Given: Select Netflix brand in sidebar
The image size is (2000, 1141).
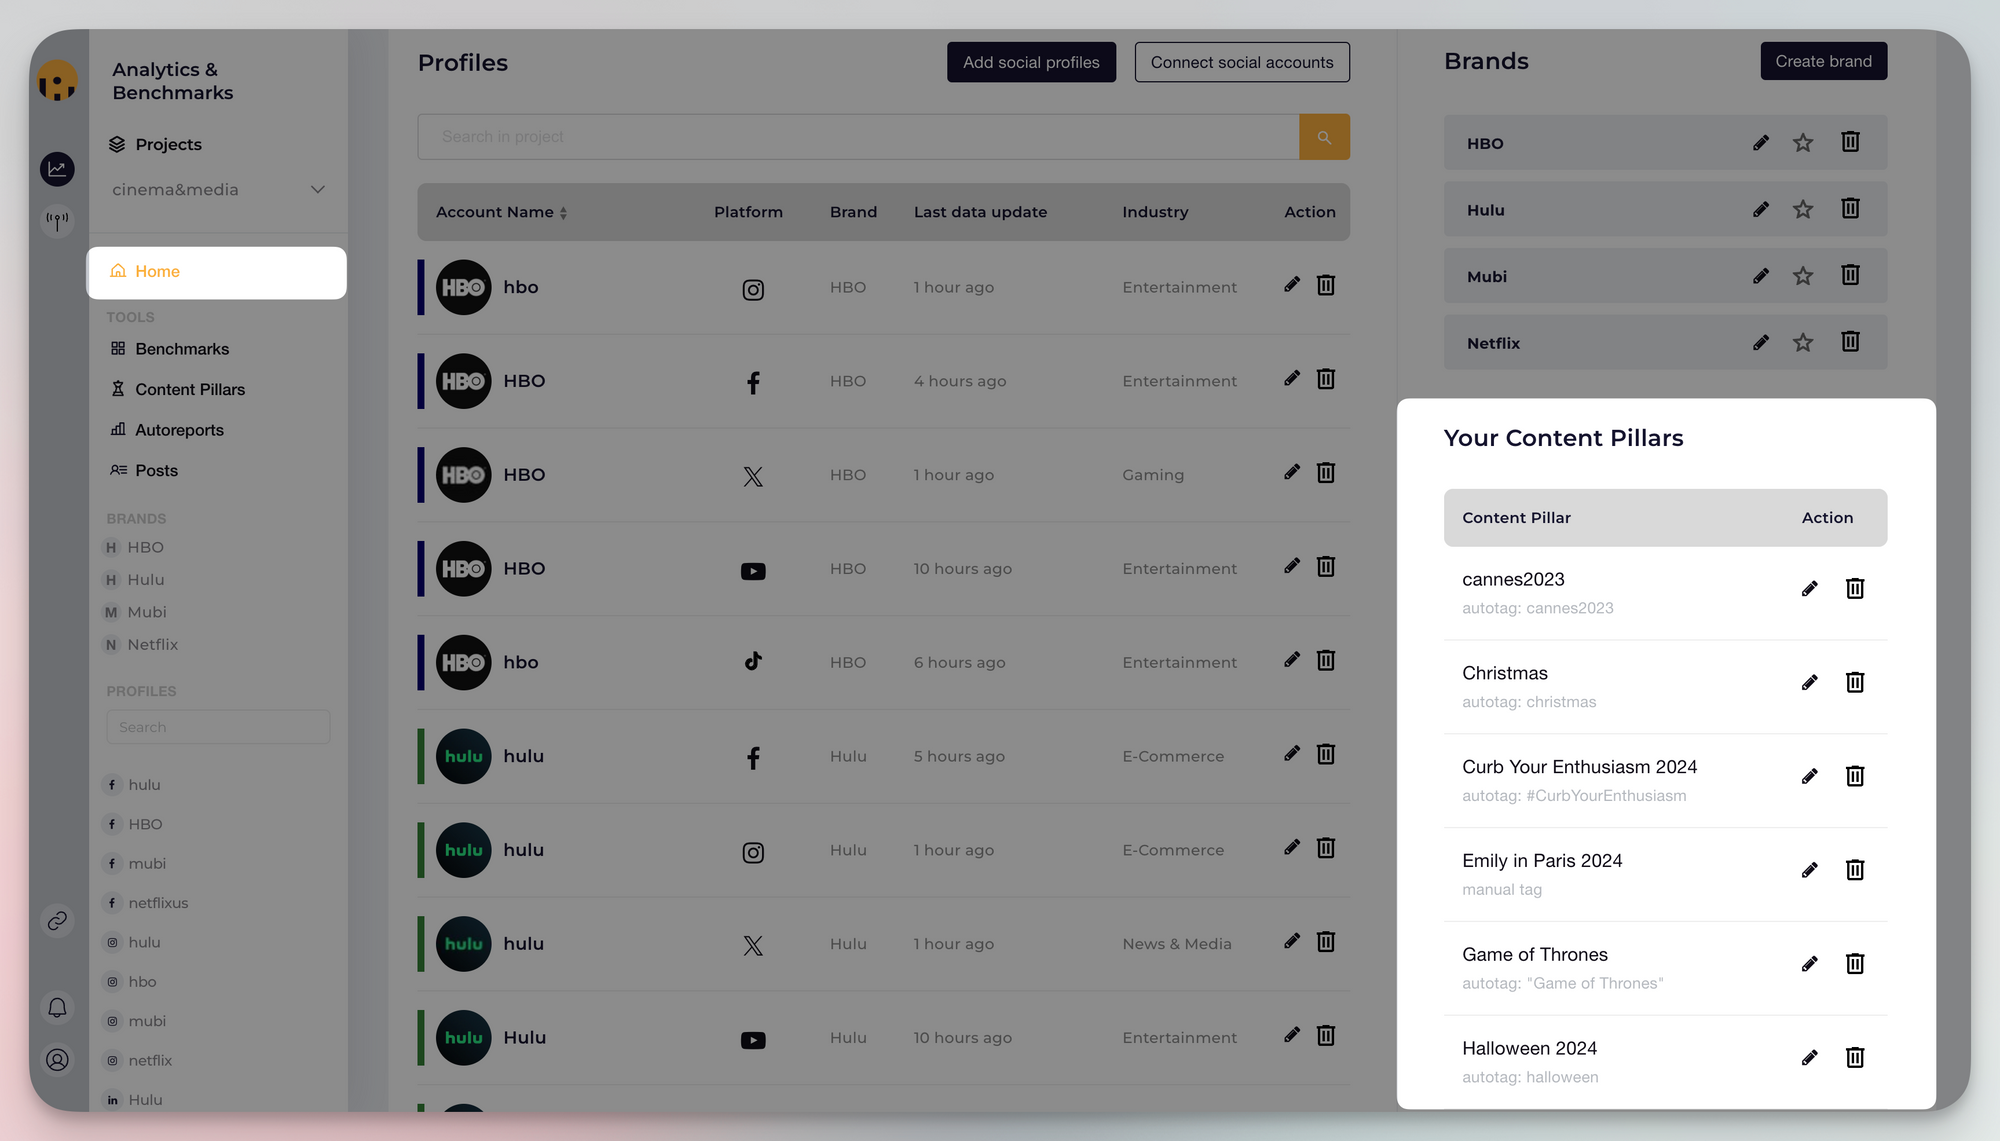Looking at the screenshot, I should click(x=152, y=645).
